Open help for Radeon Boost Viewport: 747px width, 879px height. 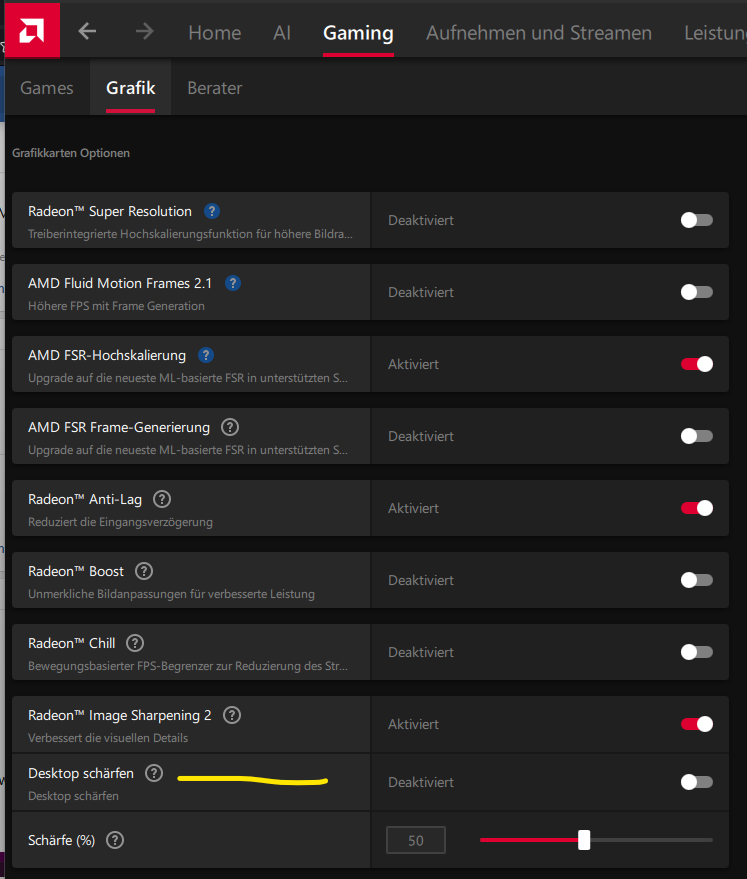(x=144, y=571)
